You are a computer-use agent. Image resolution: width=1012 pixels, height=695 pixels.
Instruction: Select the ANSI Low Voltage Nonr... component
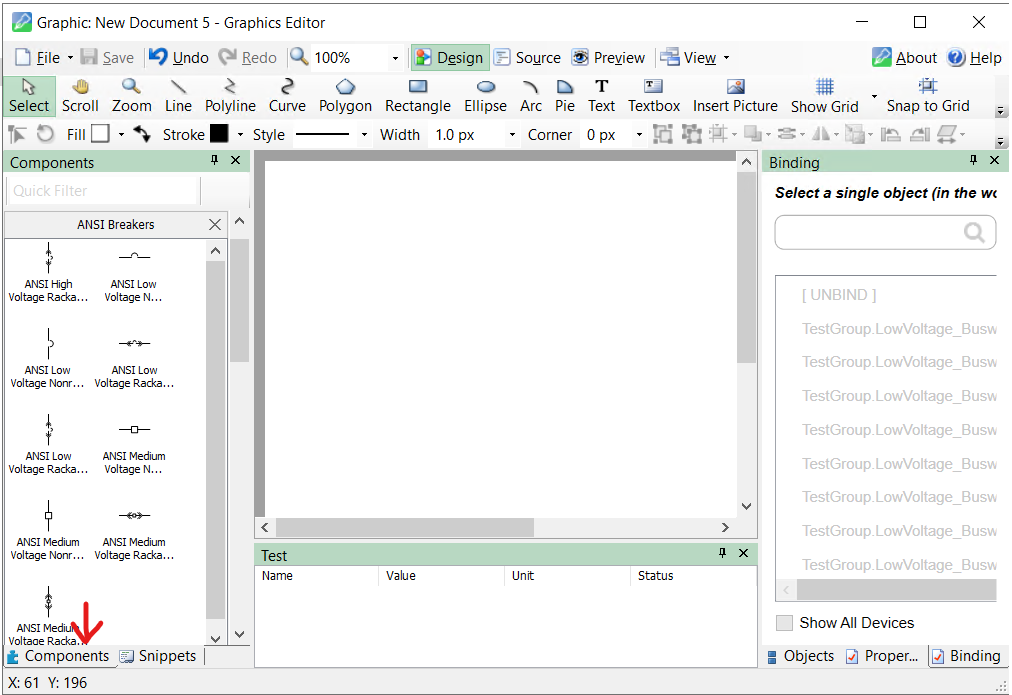48,359
